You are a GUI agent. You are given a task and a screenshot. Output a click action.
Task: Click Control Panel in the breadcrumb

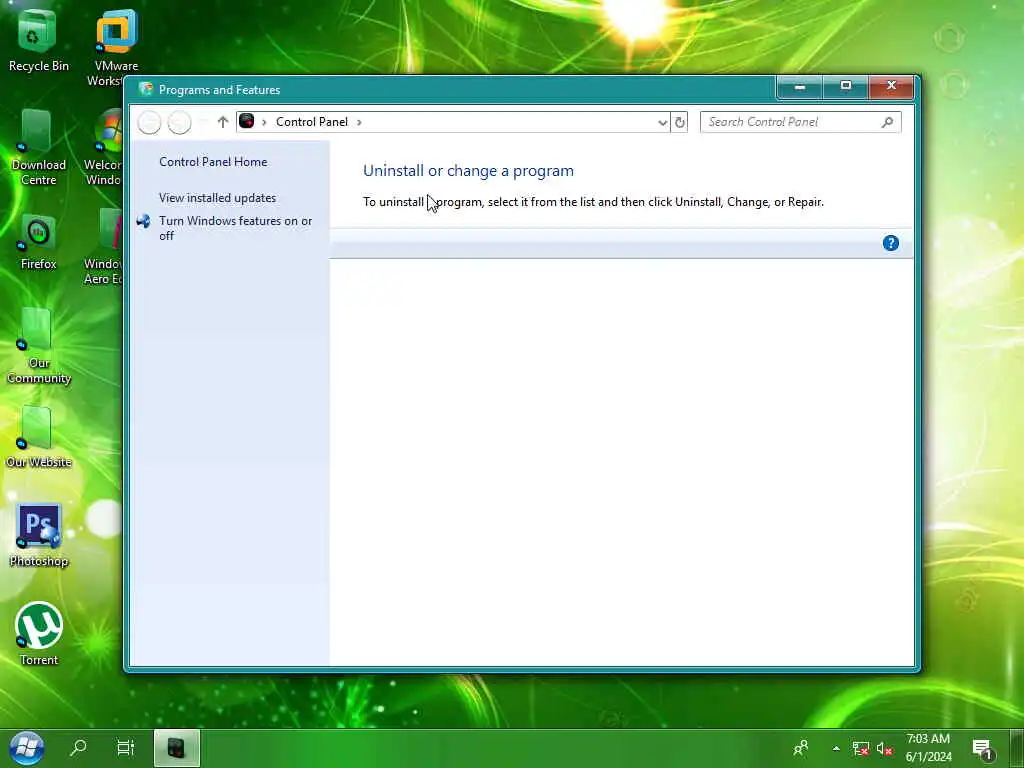(x=312, y=122)
